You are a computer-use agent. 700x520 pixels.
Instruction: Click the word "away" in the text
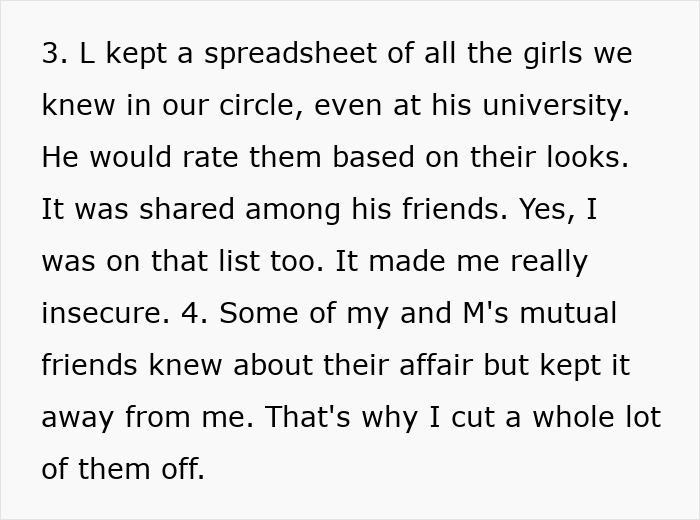[76, 418]
